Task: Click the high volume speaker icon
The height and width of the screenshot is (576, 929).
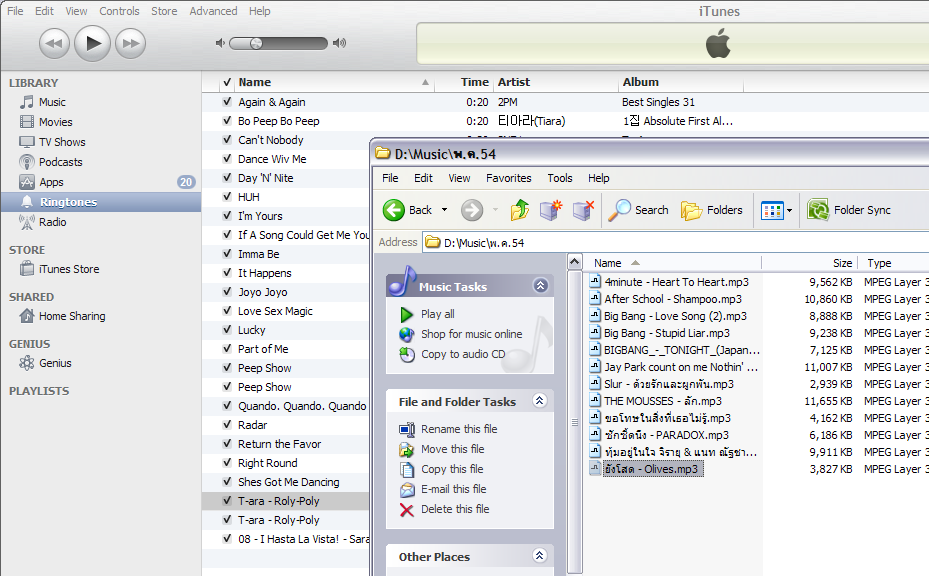Action: 339,43
